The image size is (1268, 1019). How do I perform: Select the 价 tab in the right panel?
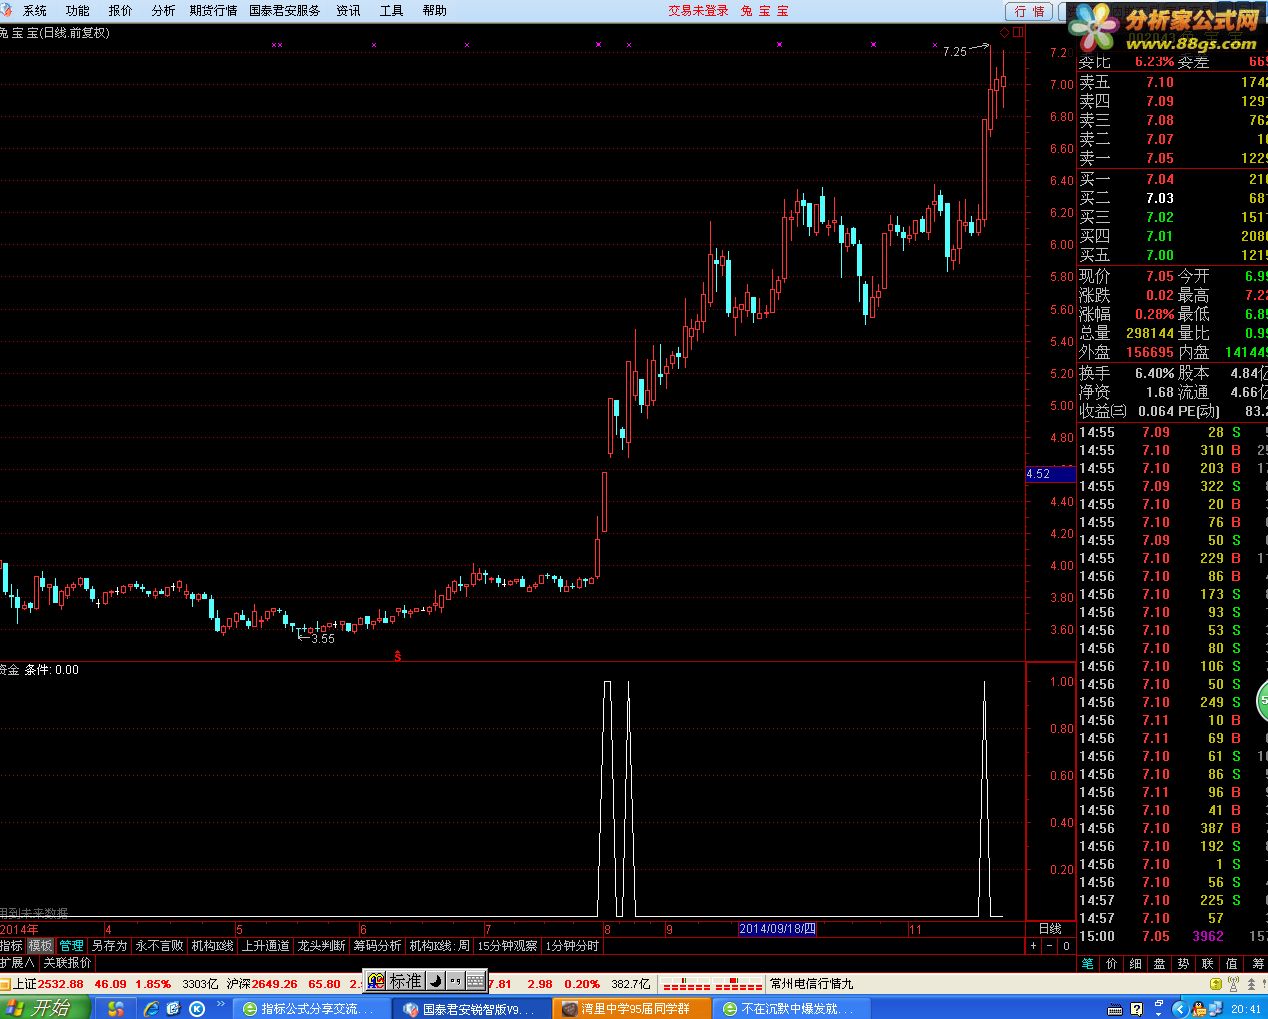(1111, 963)
